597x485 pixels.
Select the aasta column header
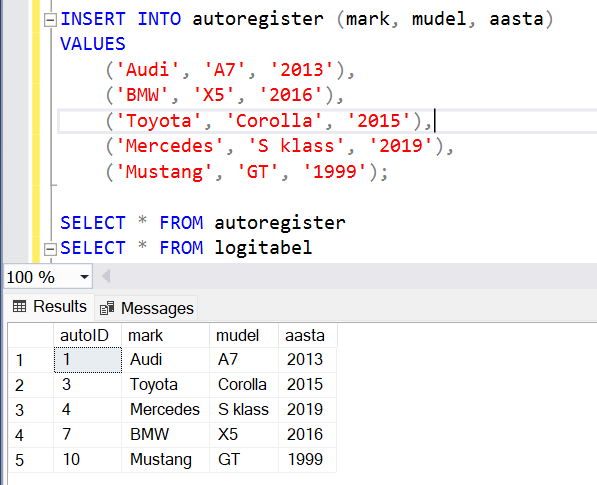(308, 335)
